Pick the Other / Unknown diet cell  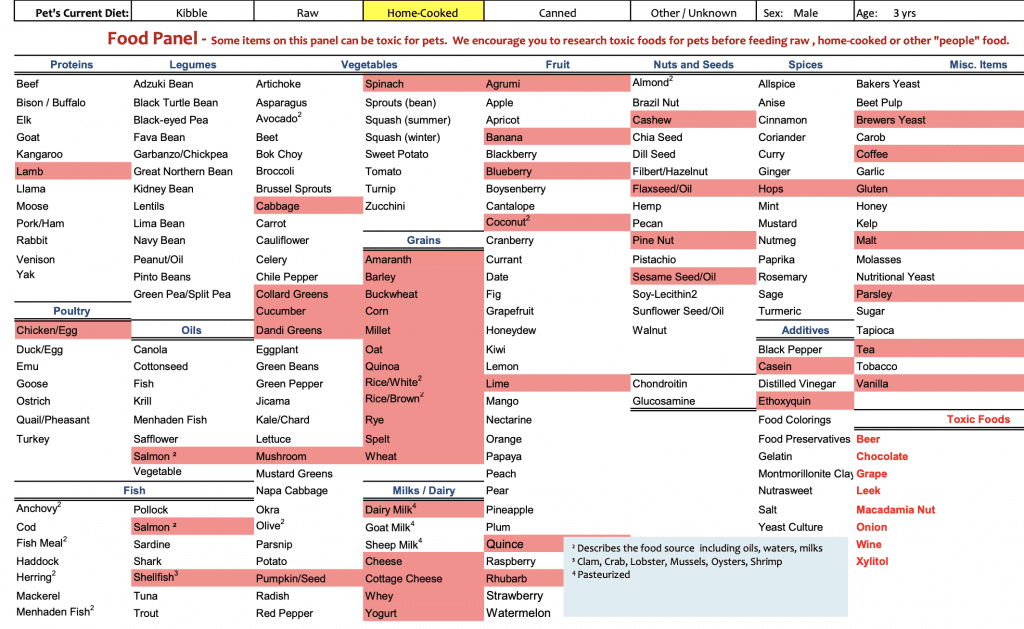coord(694,11)
